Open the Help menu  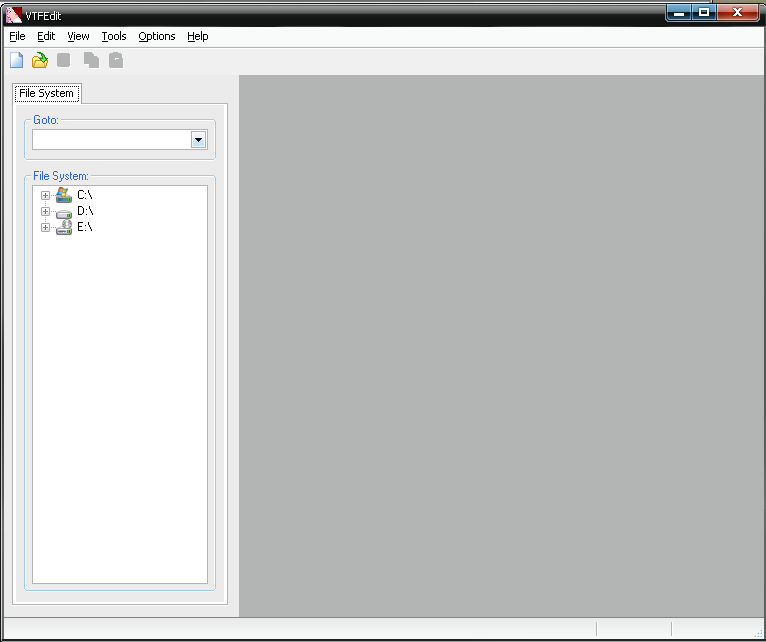[x=198, y=36]
